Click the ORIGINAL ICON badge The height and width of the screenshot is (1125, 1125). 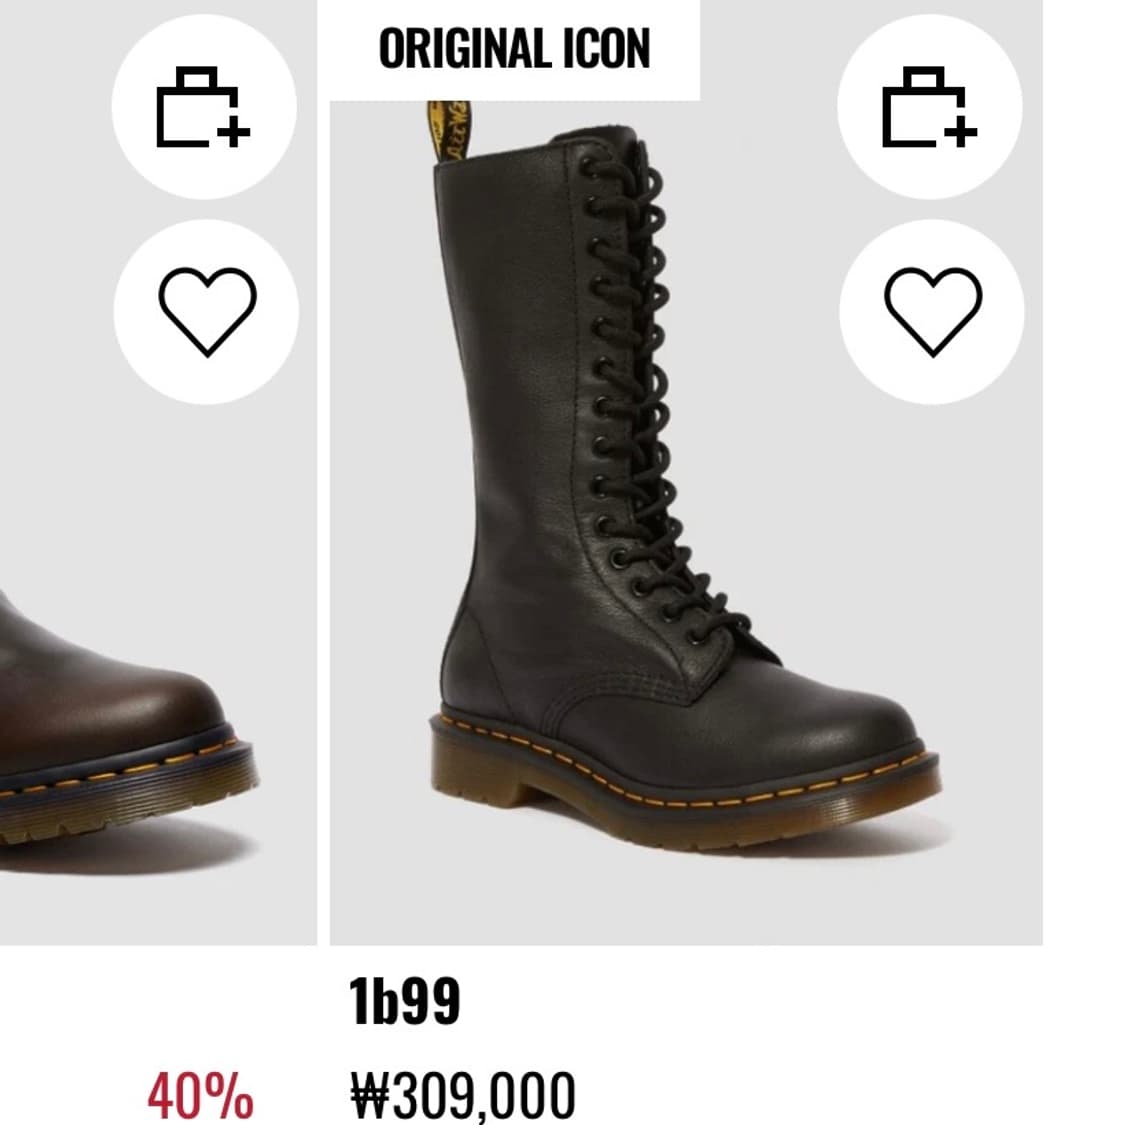tap(514, 49)
